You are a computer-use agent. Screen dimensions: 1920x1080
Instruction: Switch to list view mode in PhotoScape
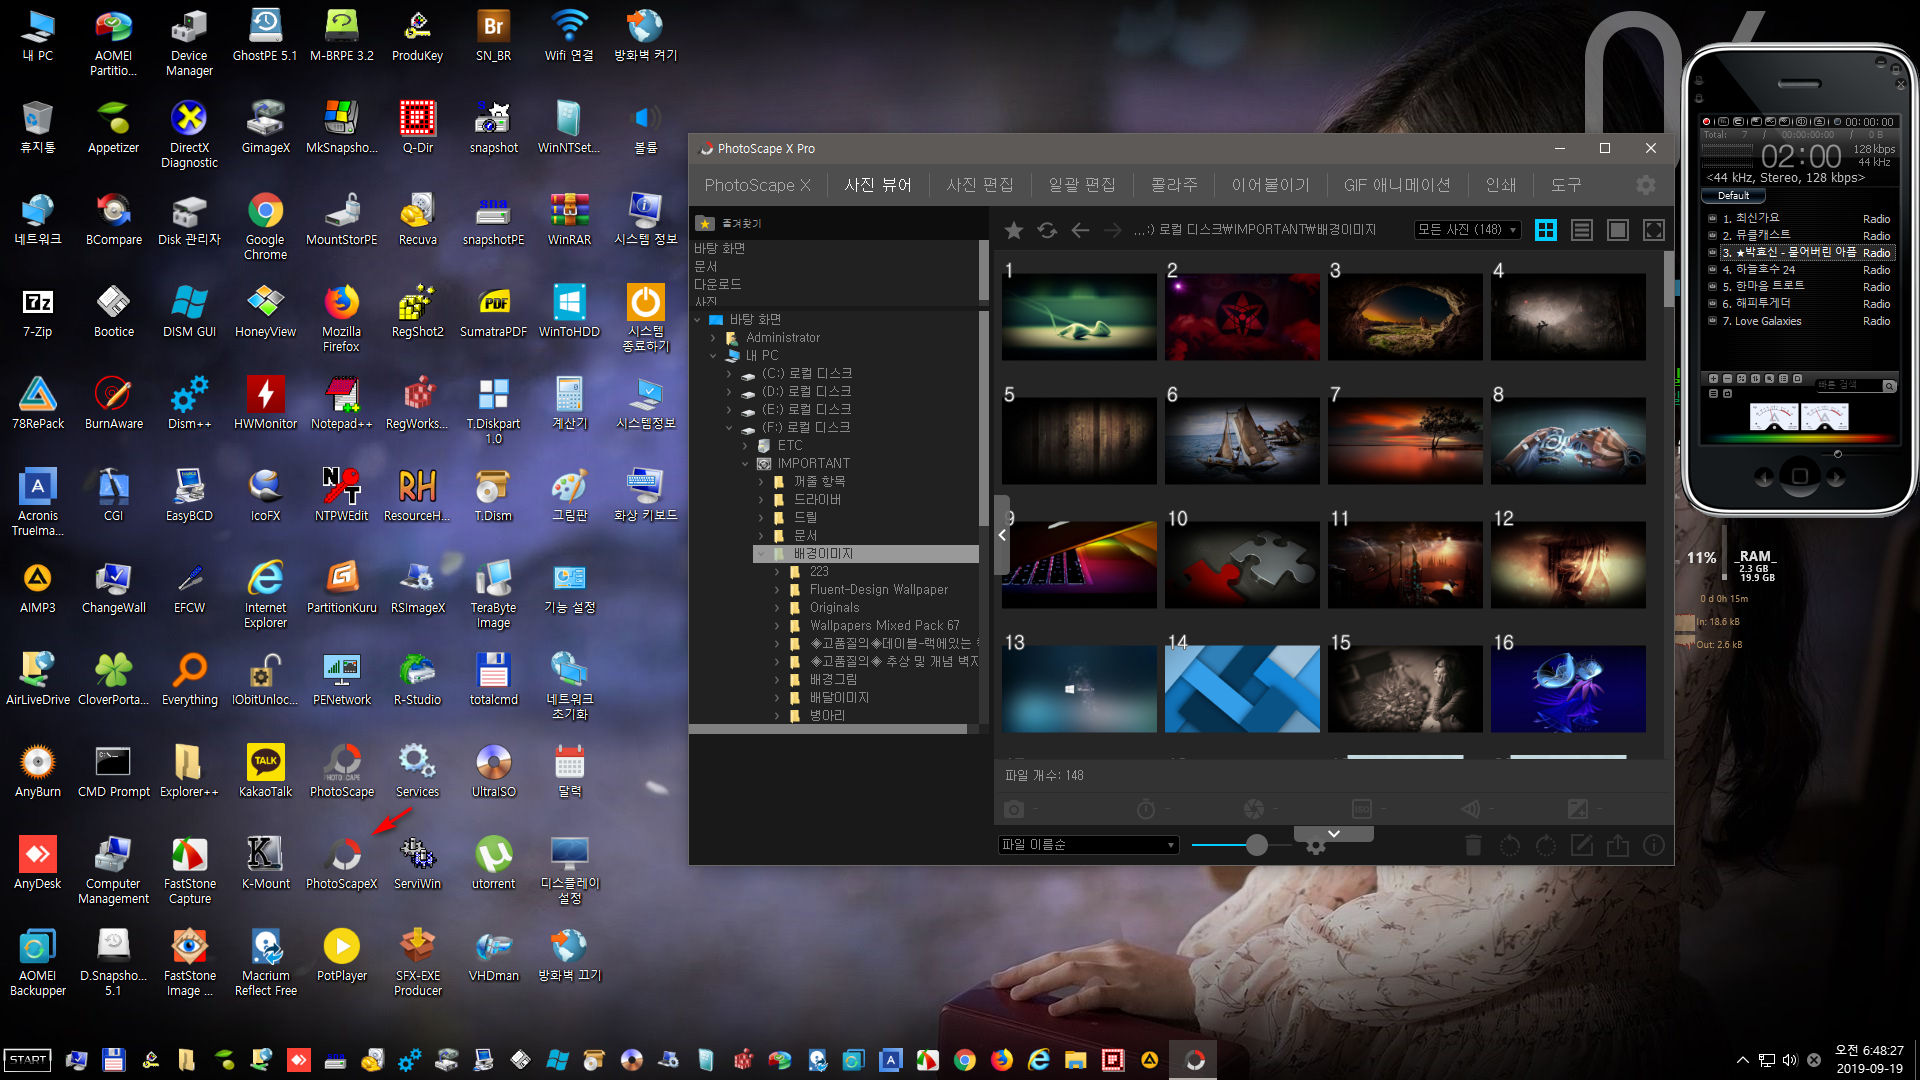(x=1581, y=230)
